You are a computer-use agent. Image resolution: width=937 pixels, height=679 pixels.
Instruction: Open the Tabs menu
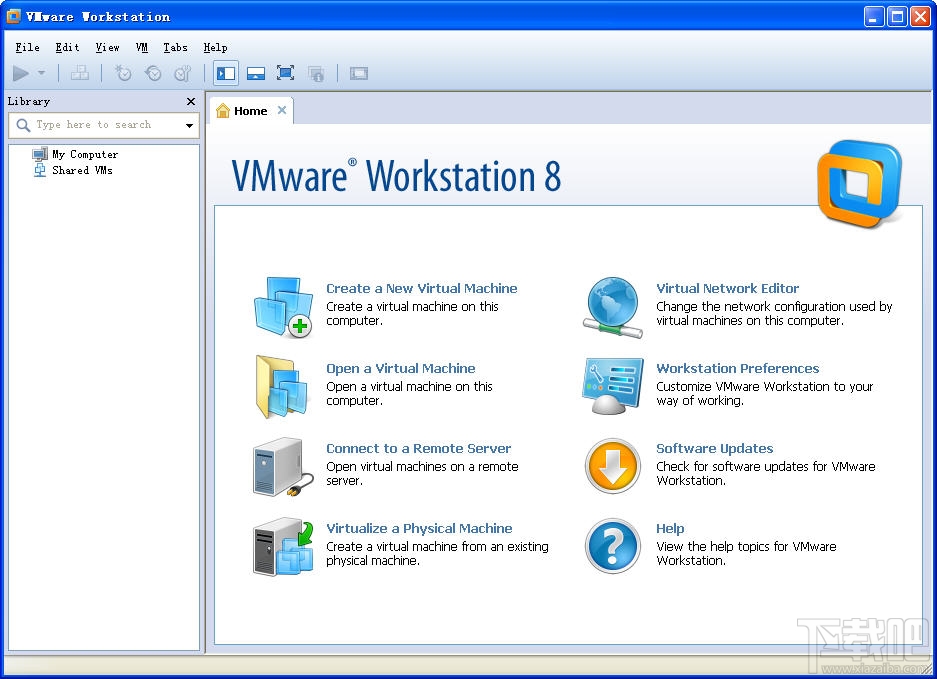[x=176, y=47]
